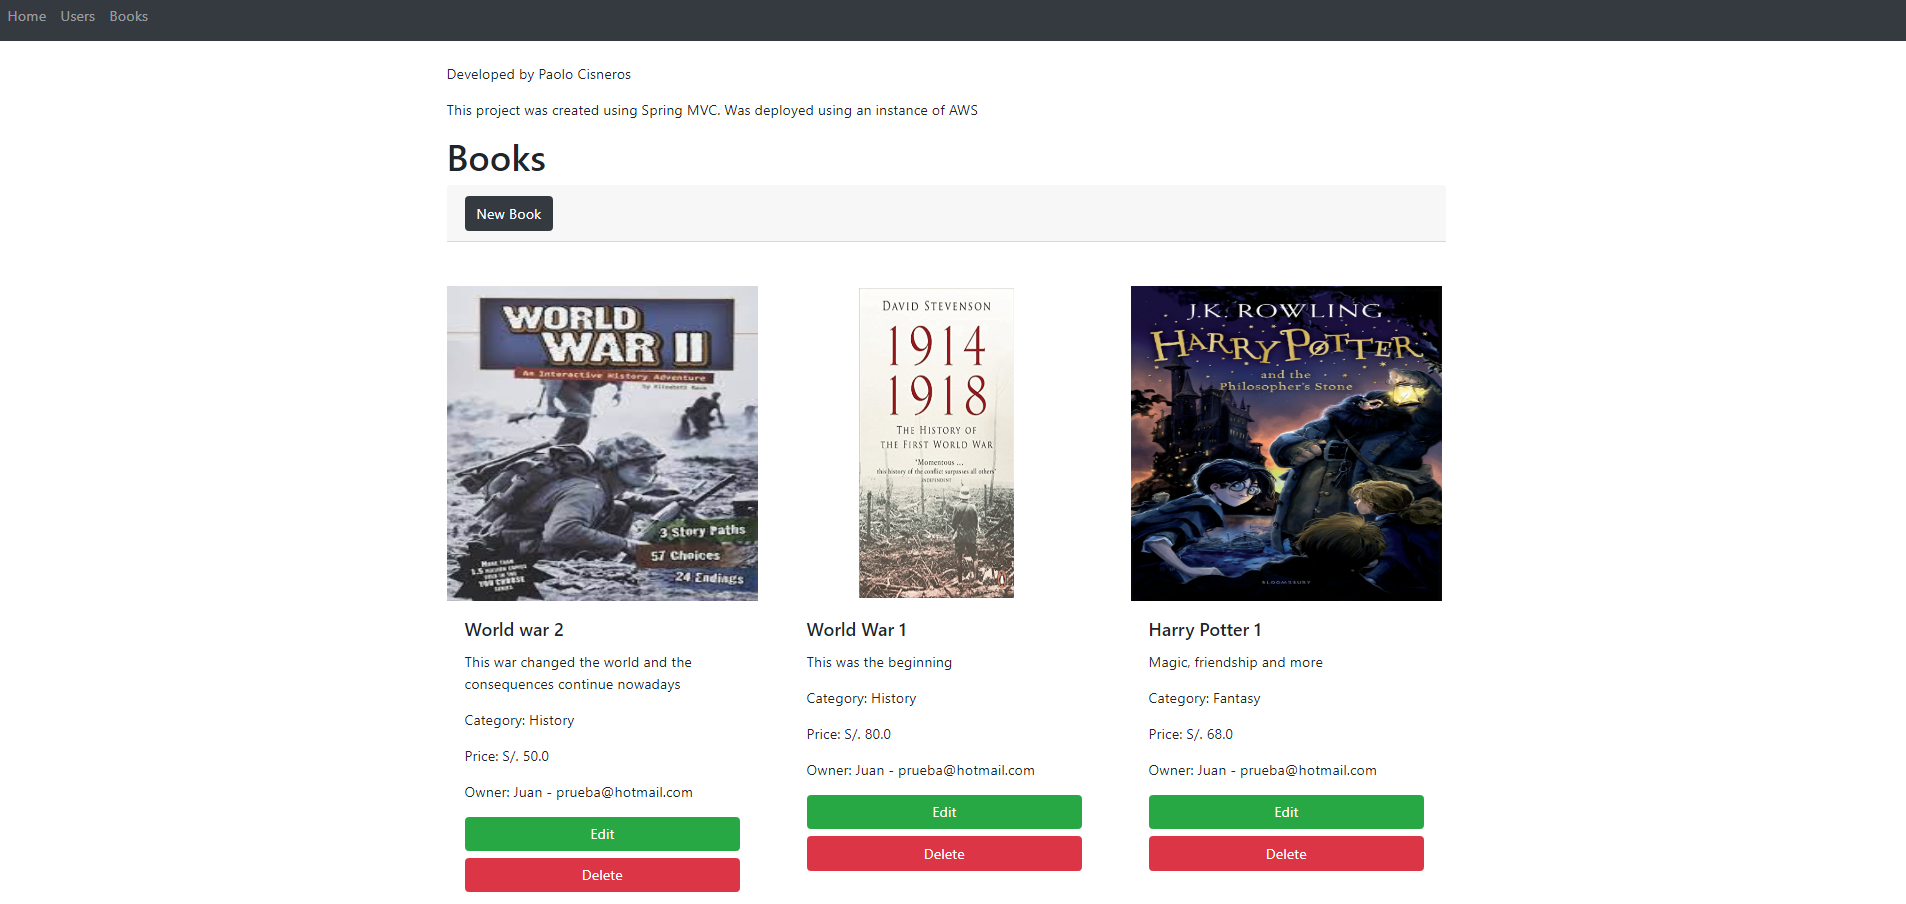Click the Harry Potter 1 title
This screenshot has width=1906, height=904.
(x=1204, y=630)
